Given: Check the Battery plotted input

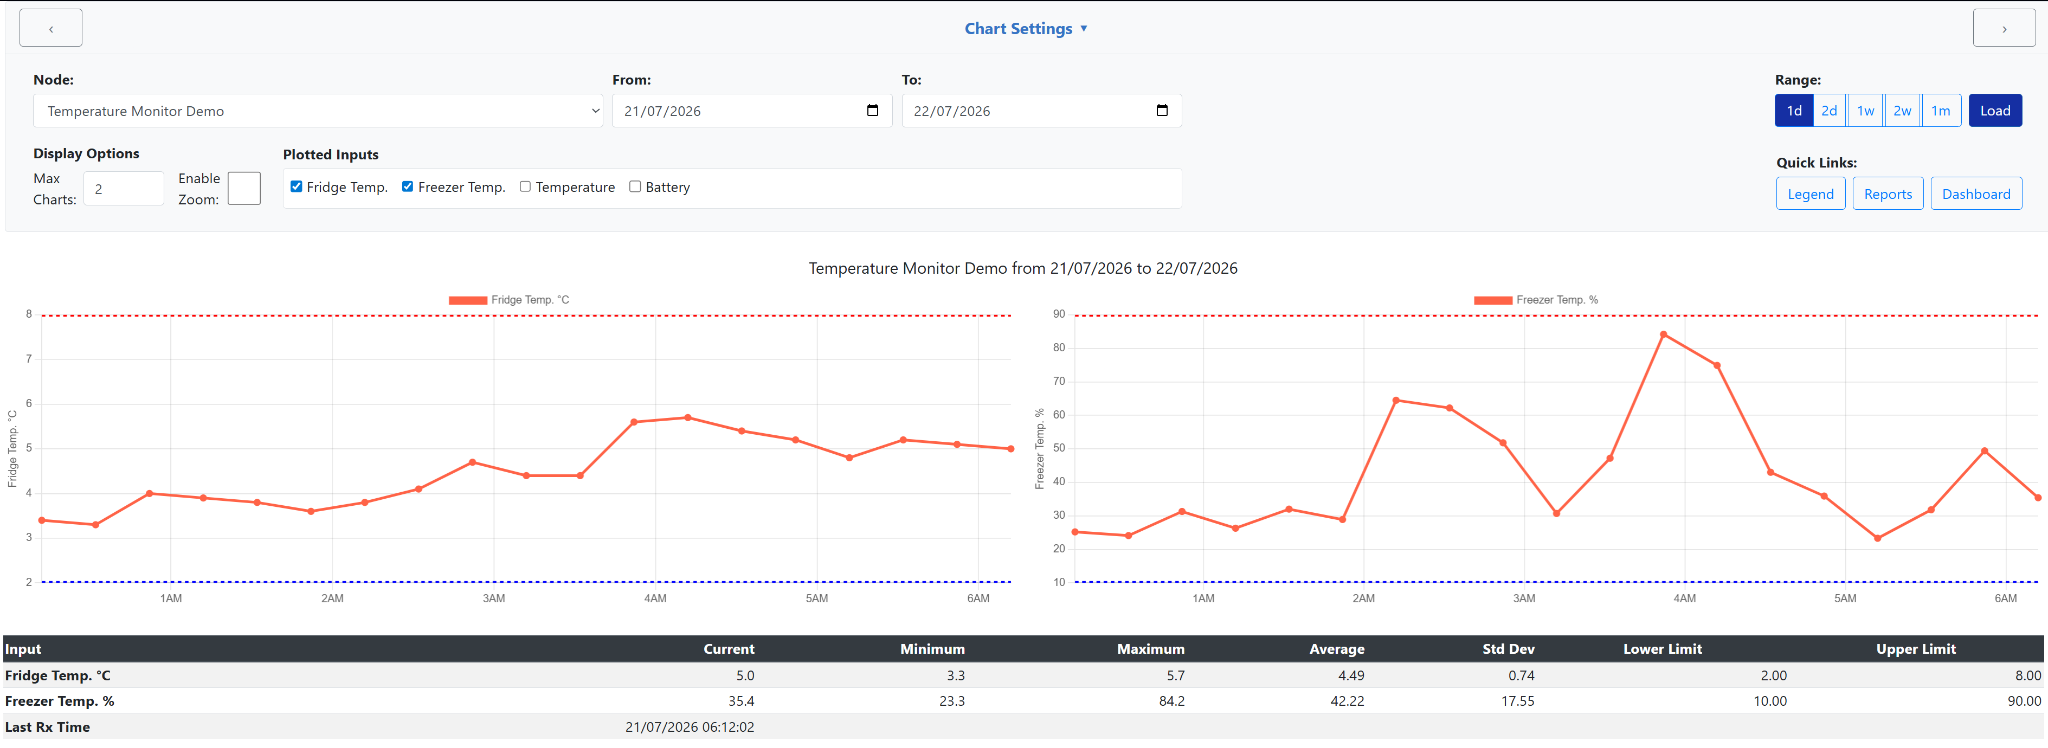Looking at the screenshot, I should (635, 186).
